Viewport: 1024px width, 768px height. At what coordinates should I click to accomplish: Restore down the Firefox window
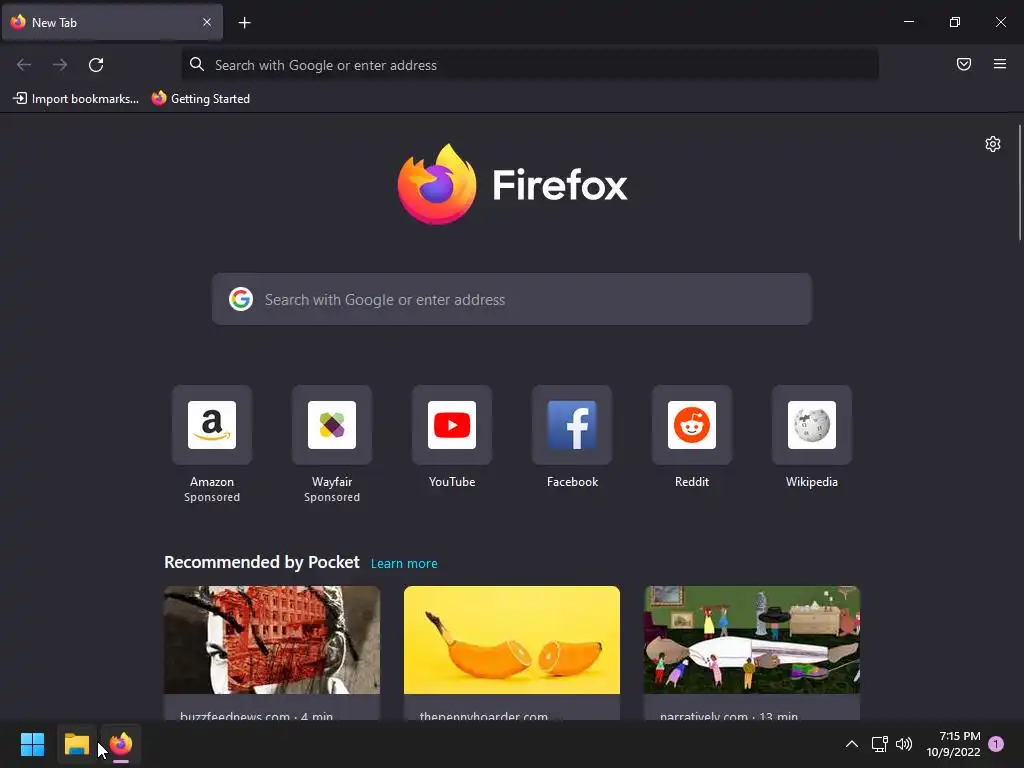click(x=955, y=22)
